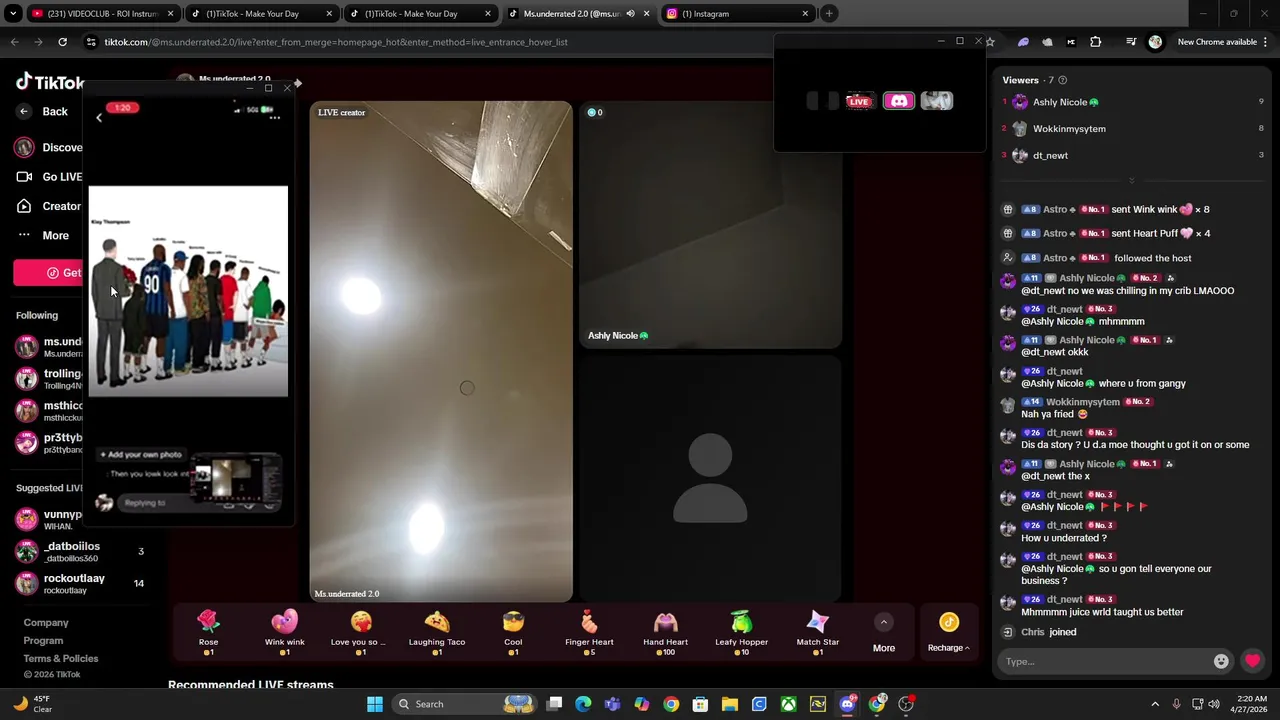Click the Go LIVE camera icon
The image size is (1280, 720).
24,177
